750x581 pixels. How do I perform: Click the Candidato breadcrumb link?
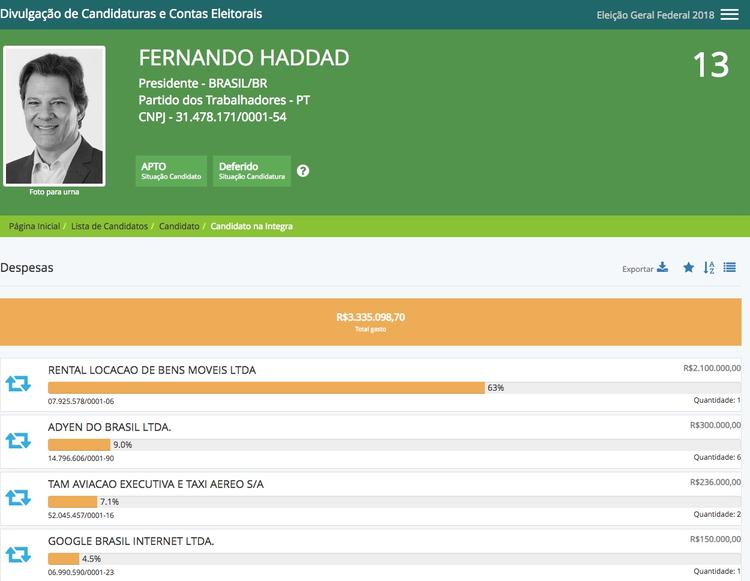(x=179, y=226)
